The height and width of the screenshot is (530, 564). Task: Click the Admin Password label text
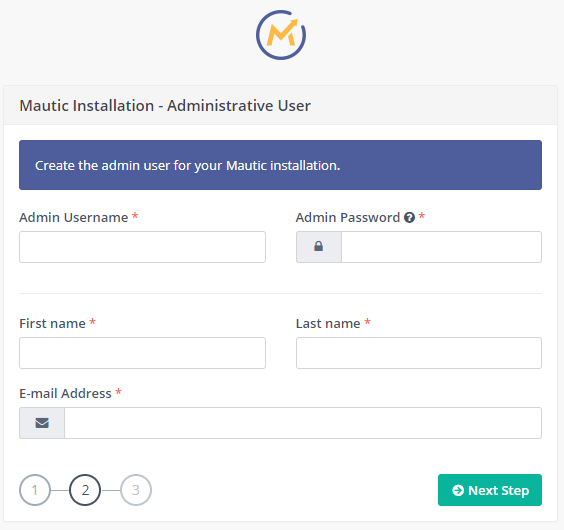coord(348,217)
